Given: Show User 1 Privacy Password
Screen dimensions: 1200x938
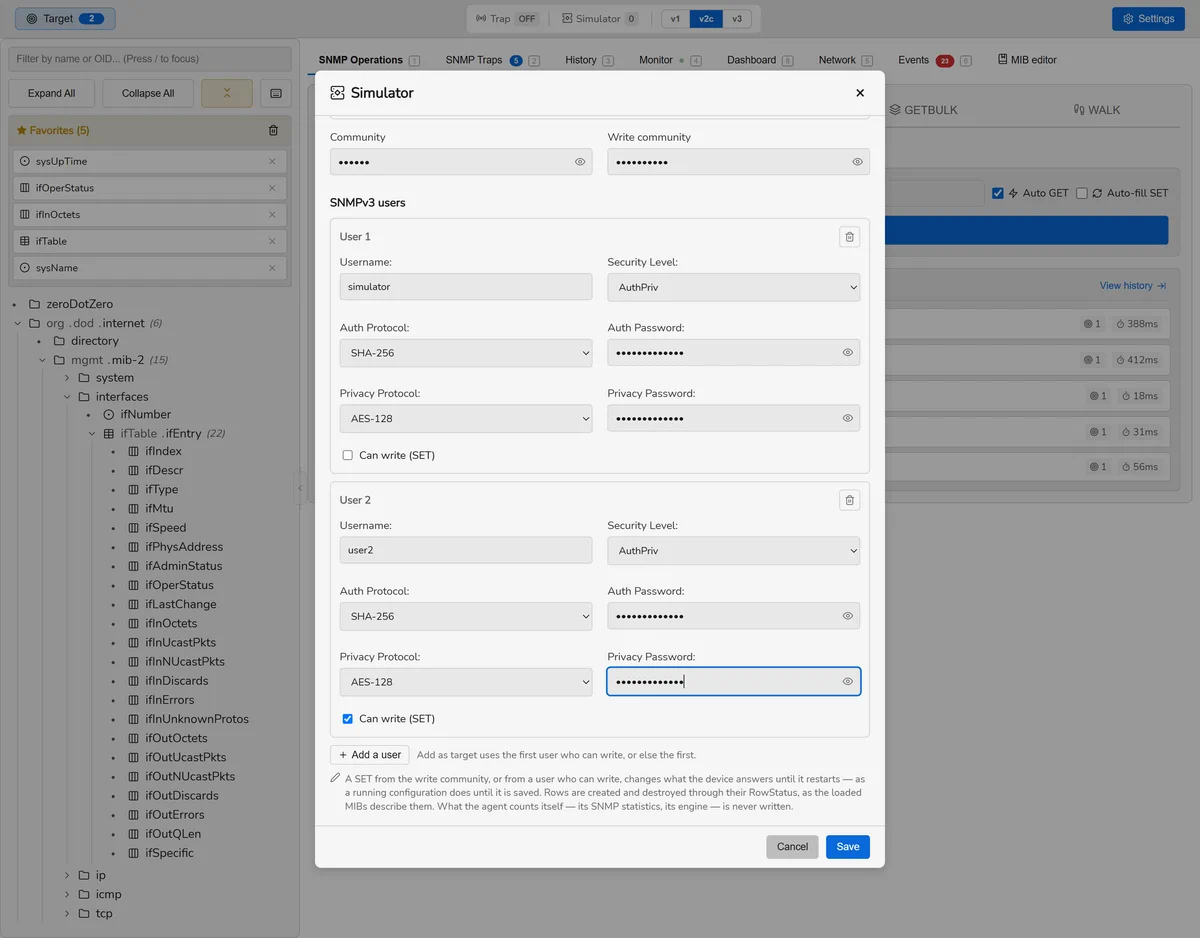Looking at the screenshot, I should [847, 419].
